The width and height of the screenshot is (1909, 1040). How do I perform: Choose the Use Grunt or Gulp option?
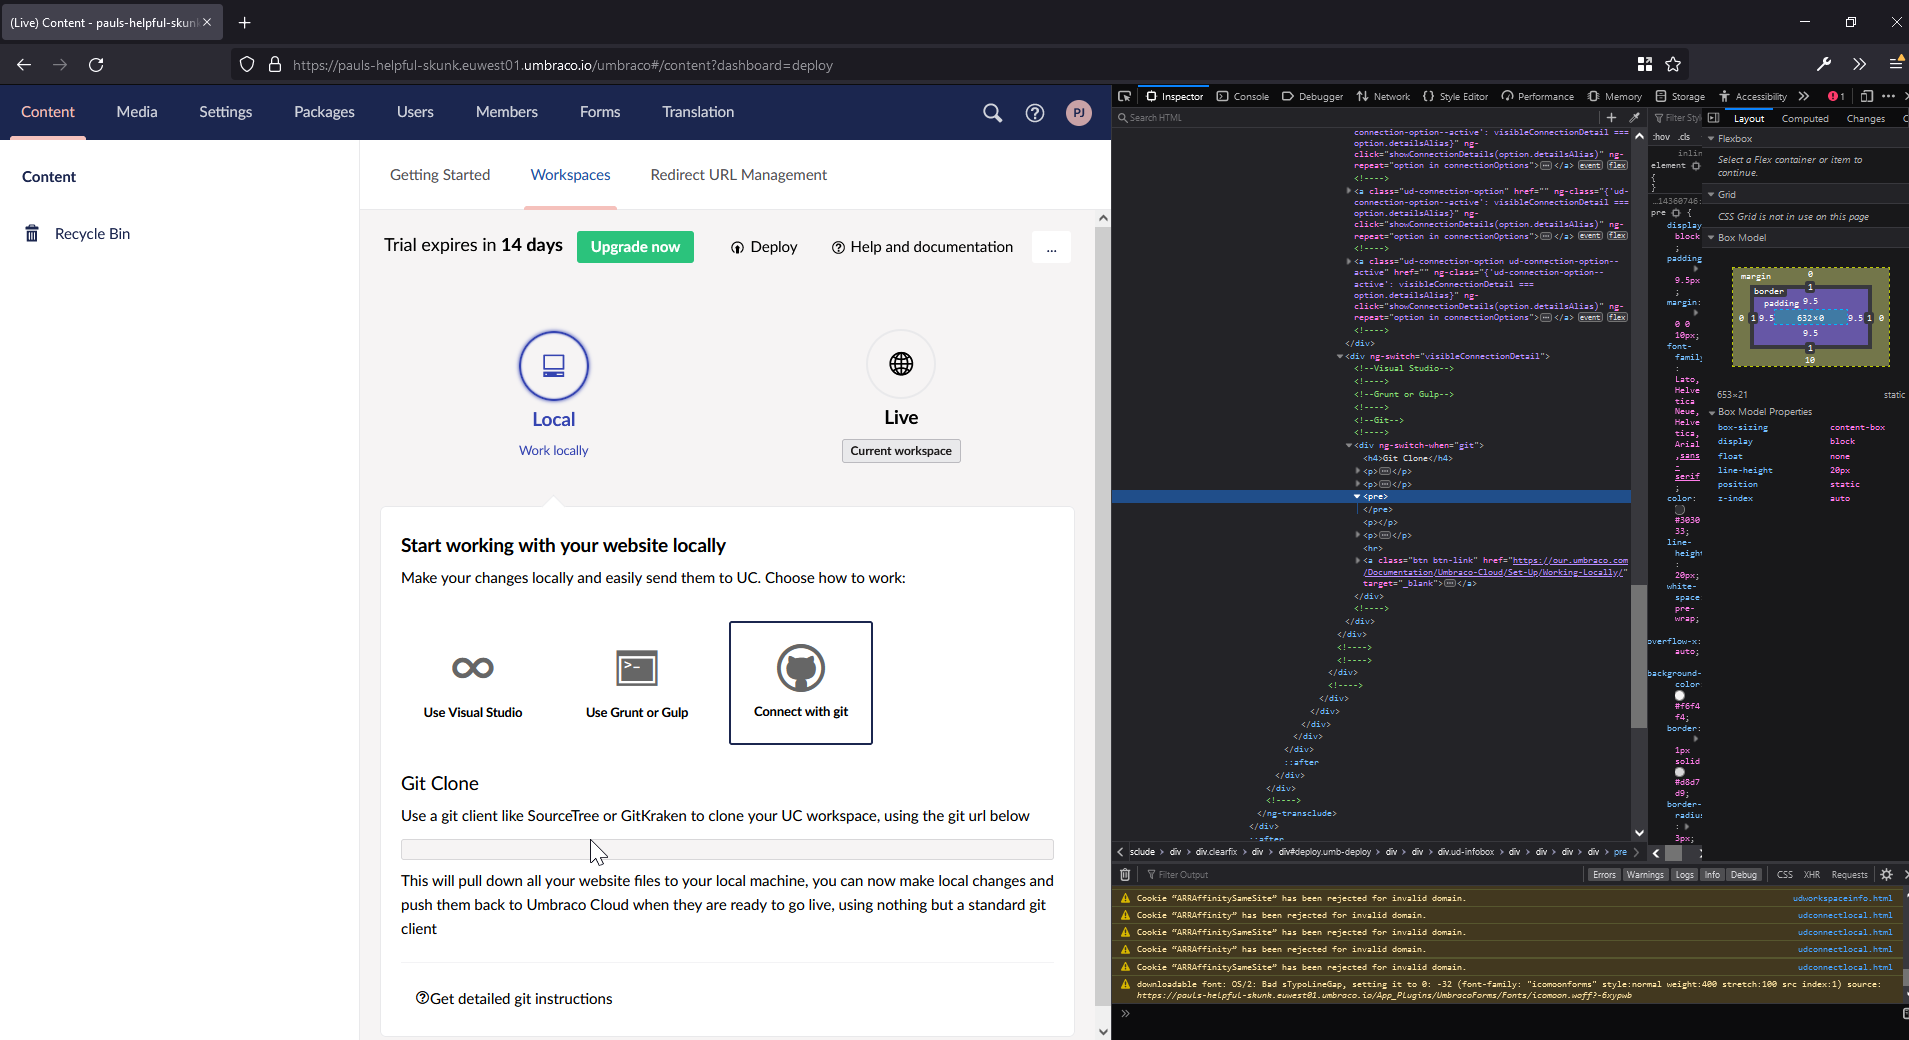point(637,683)
